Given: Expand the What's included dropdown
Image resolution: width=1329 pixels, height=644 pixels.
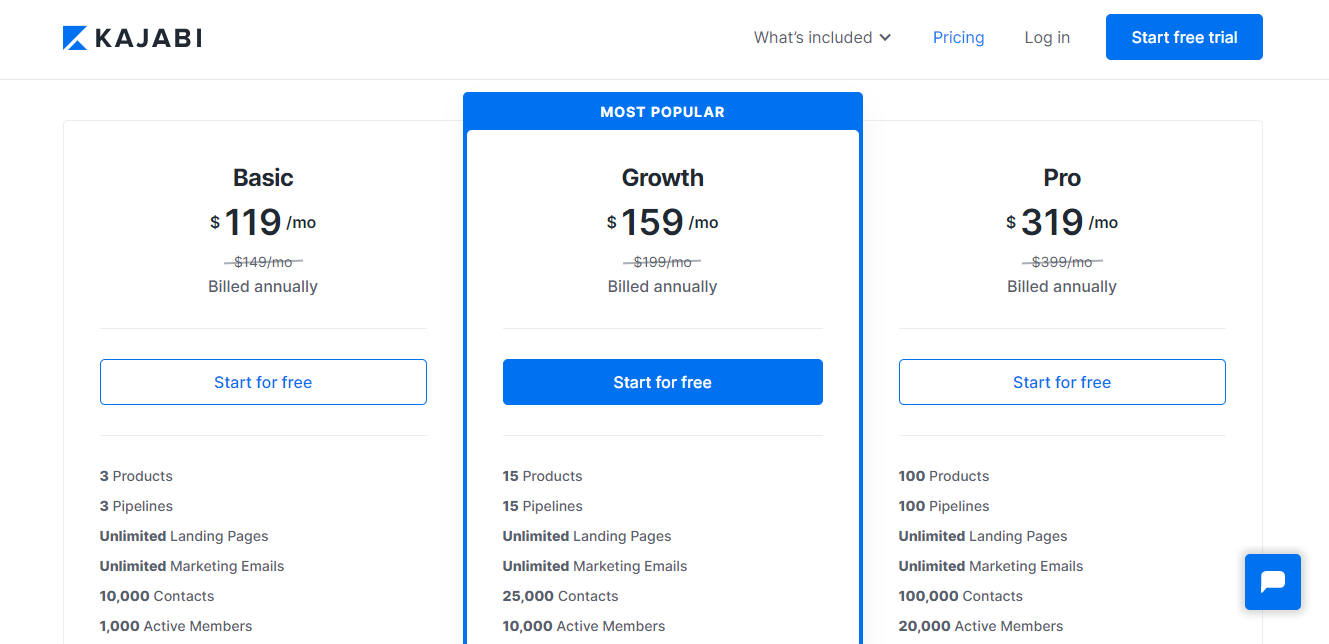Looking at the screenshot, I should [x=813, y=38].
